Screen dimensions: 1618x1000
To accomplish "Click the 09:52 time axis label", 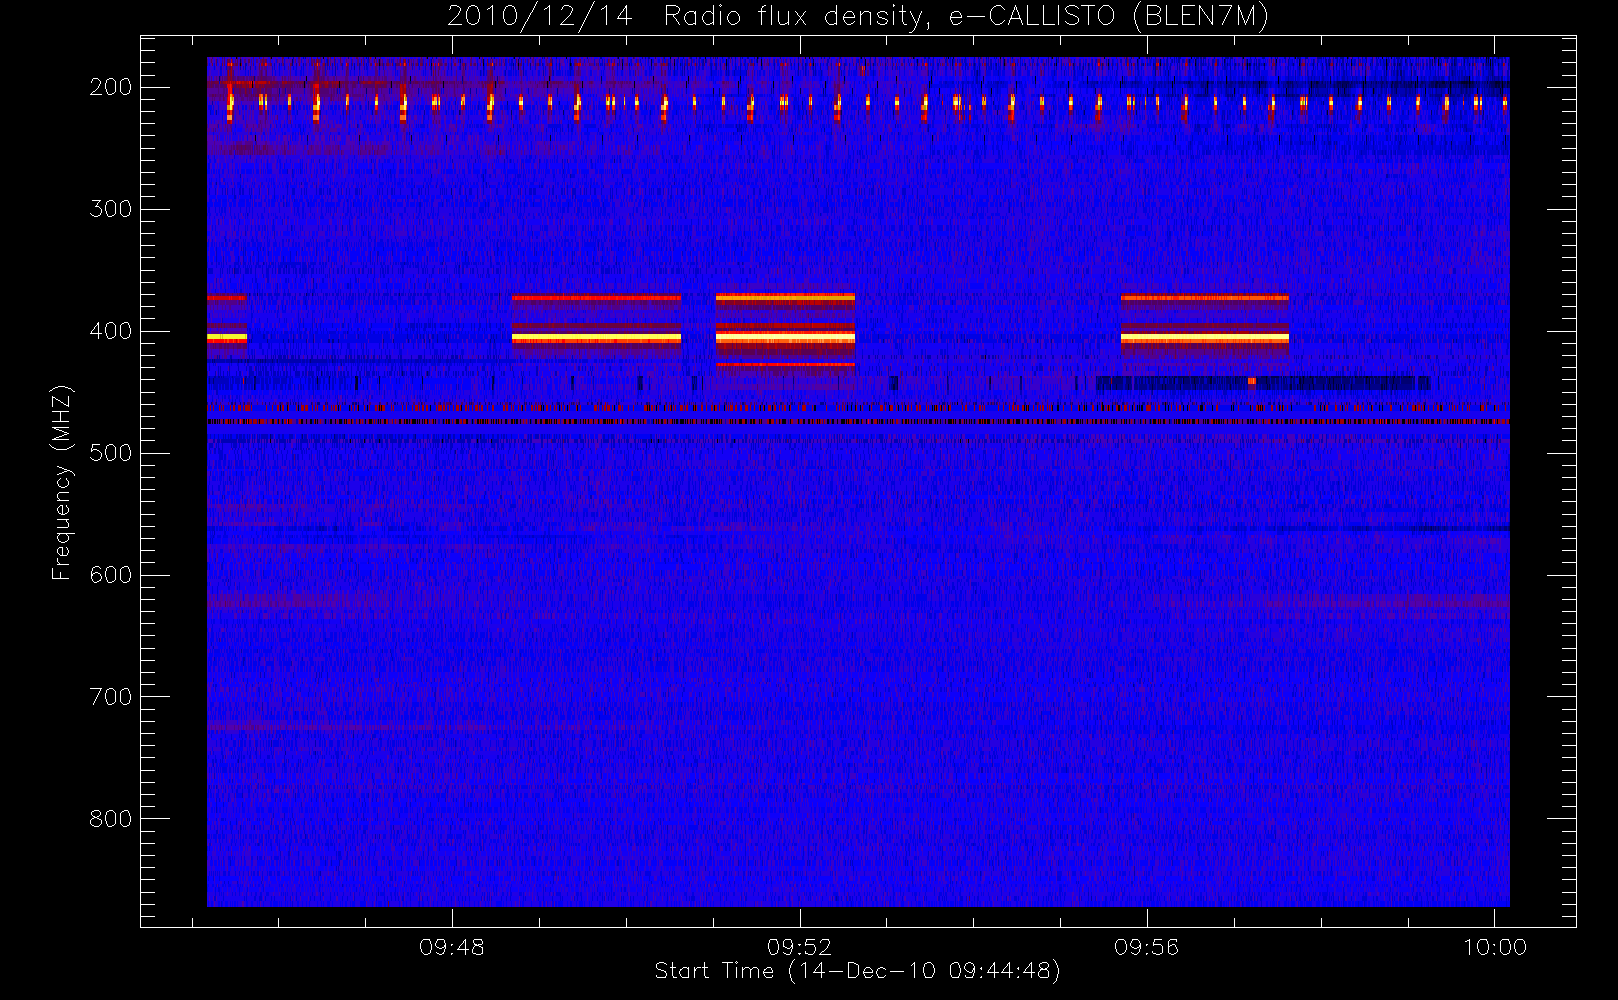I will point(800,947).
